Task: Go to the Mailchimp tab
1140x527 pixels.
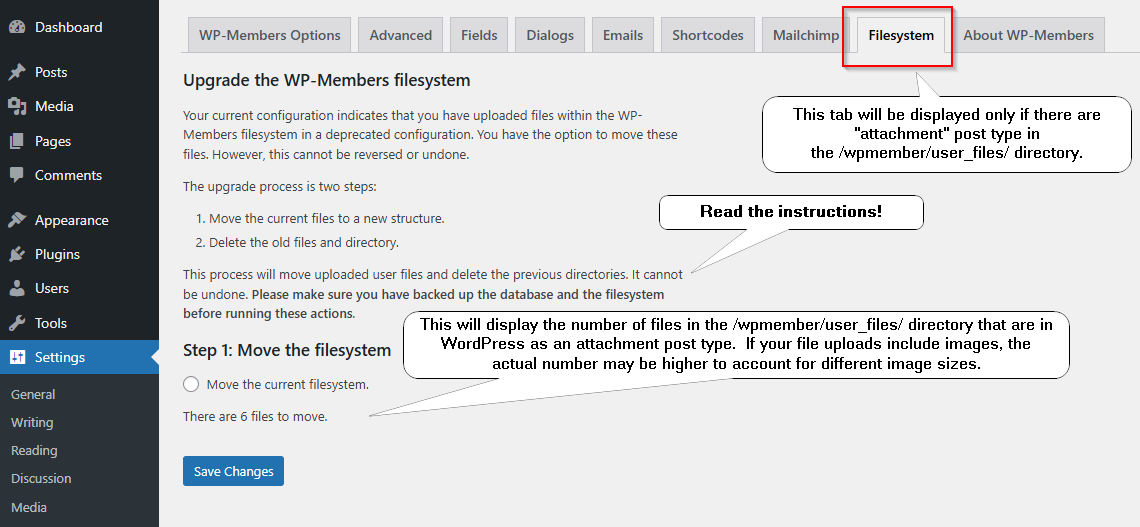Action: tap(806, 35)
